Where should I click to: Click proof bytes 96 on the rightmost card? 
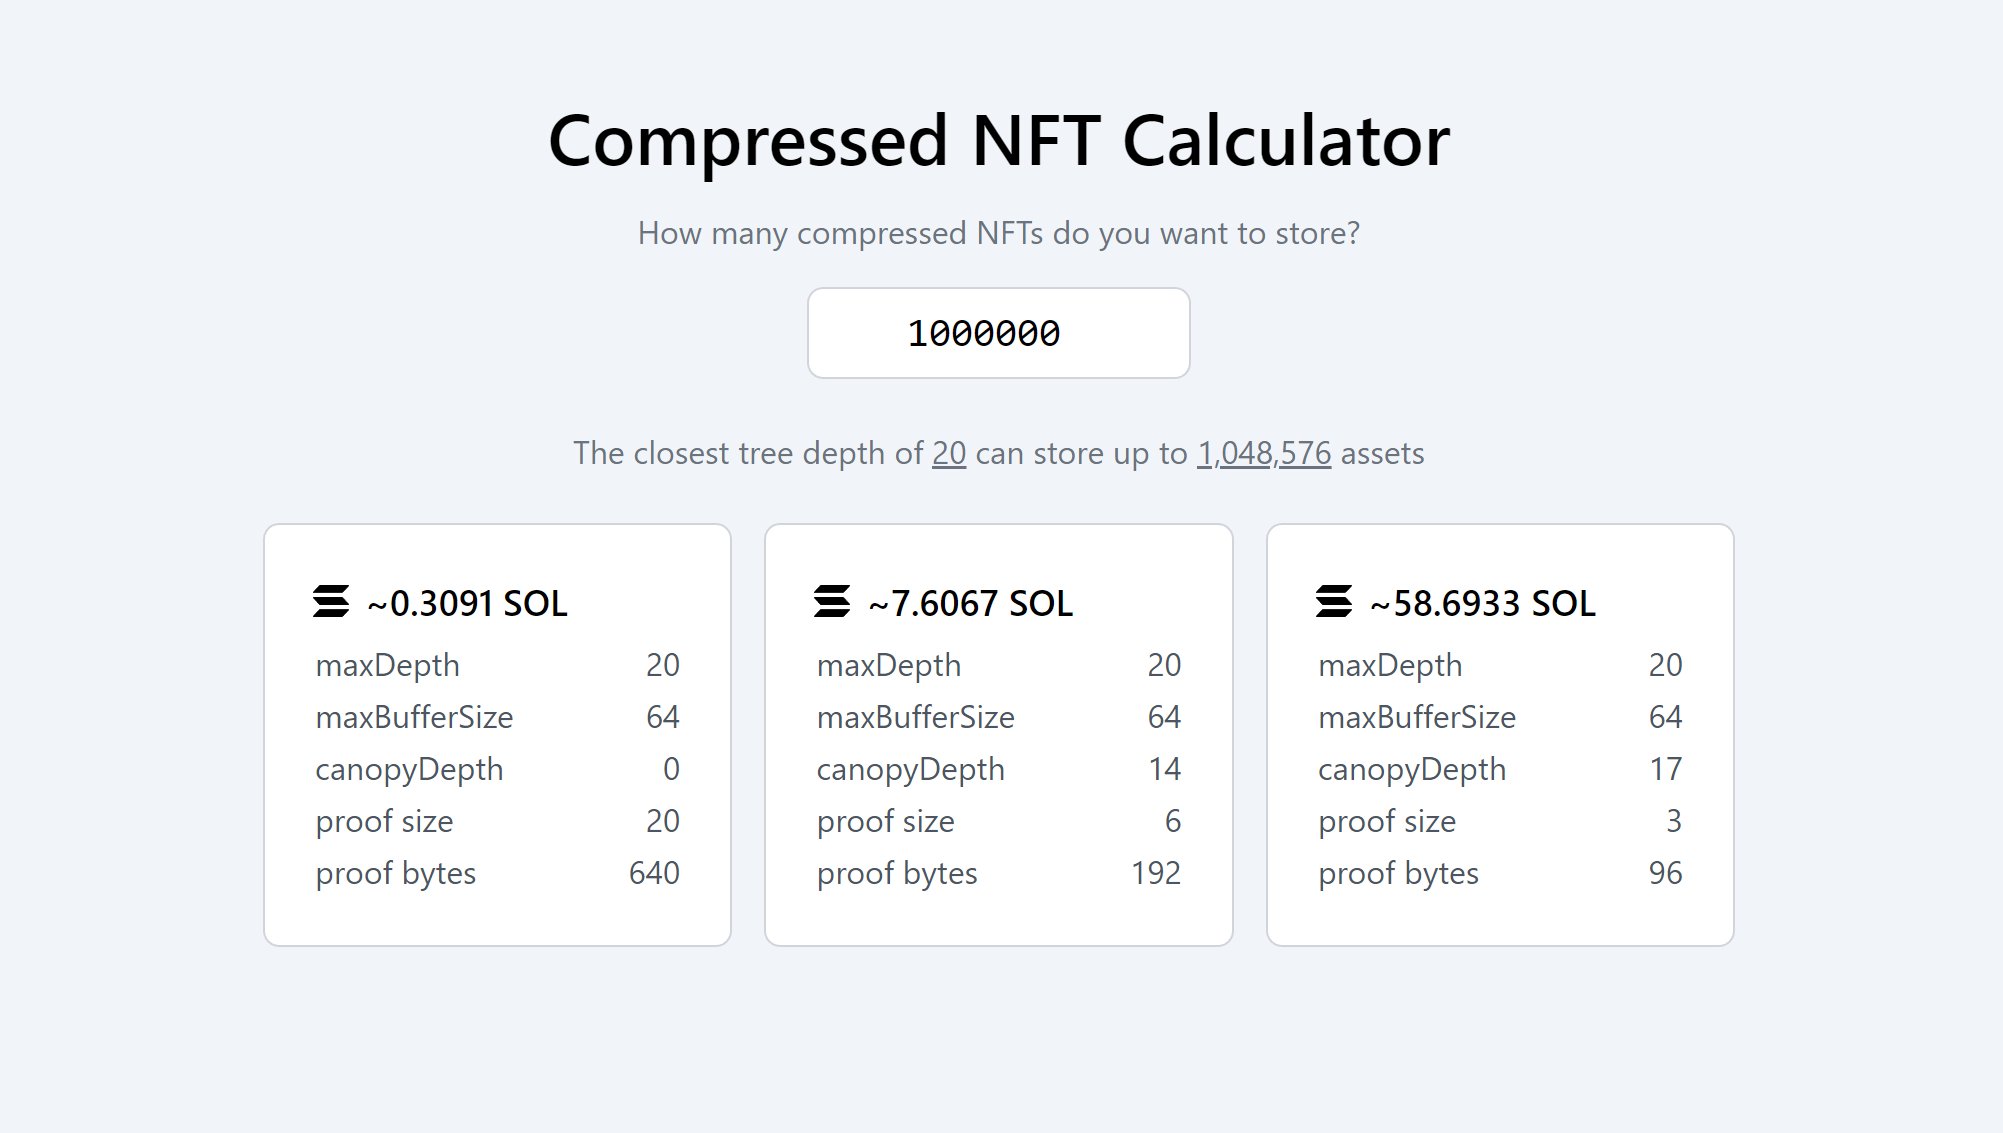pyautogui.click(x=1663, y=872)
